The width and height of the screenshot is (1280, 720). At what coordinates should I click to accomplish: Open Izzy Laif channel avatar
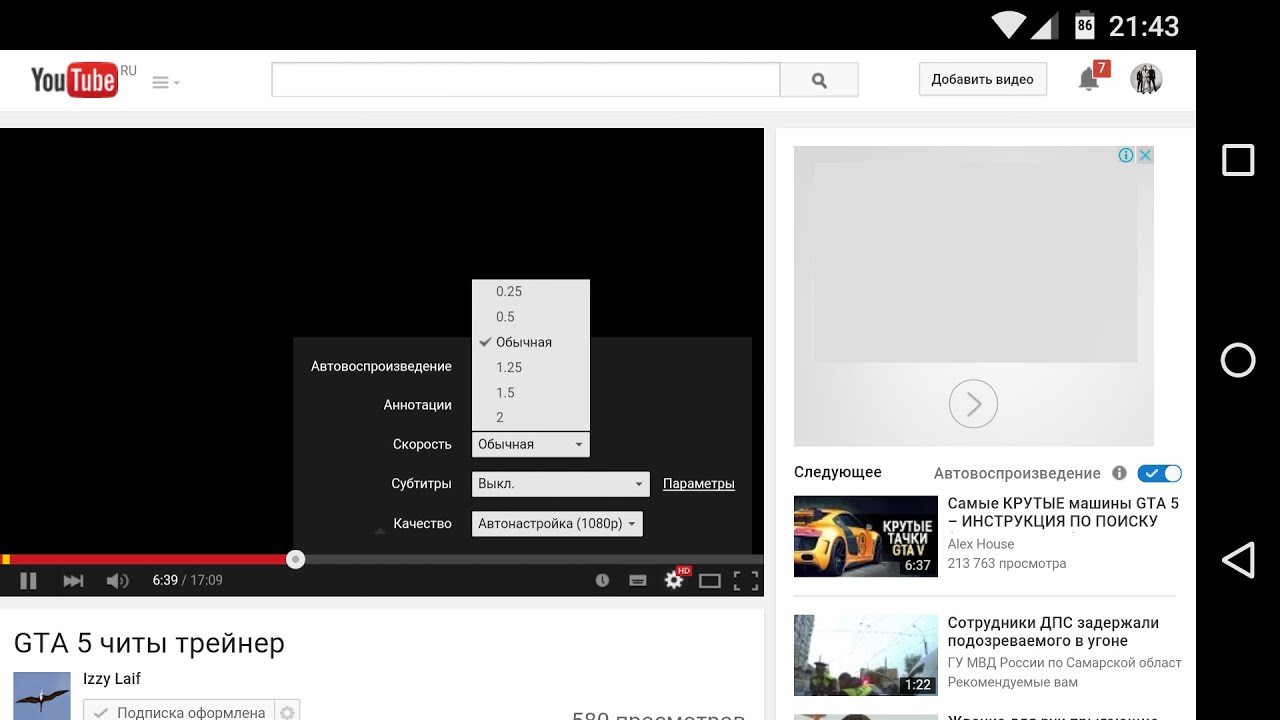click(42, 695)
